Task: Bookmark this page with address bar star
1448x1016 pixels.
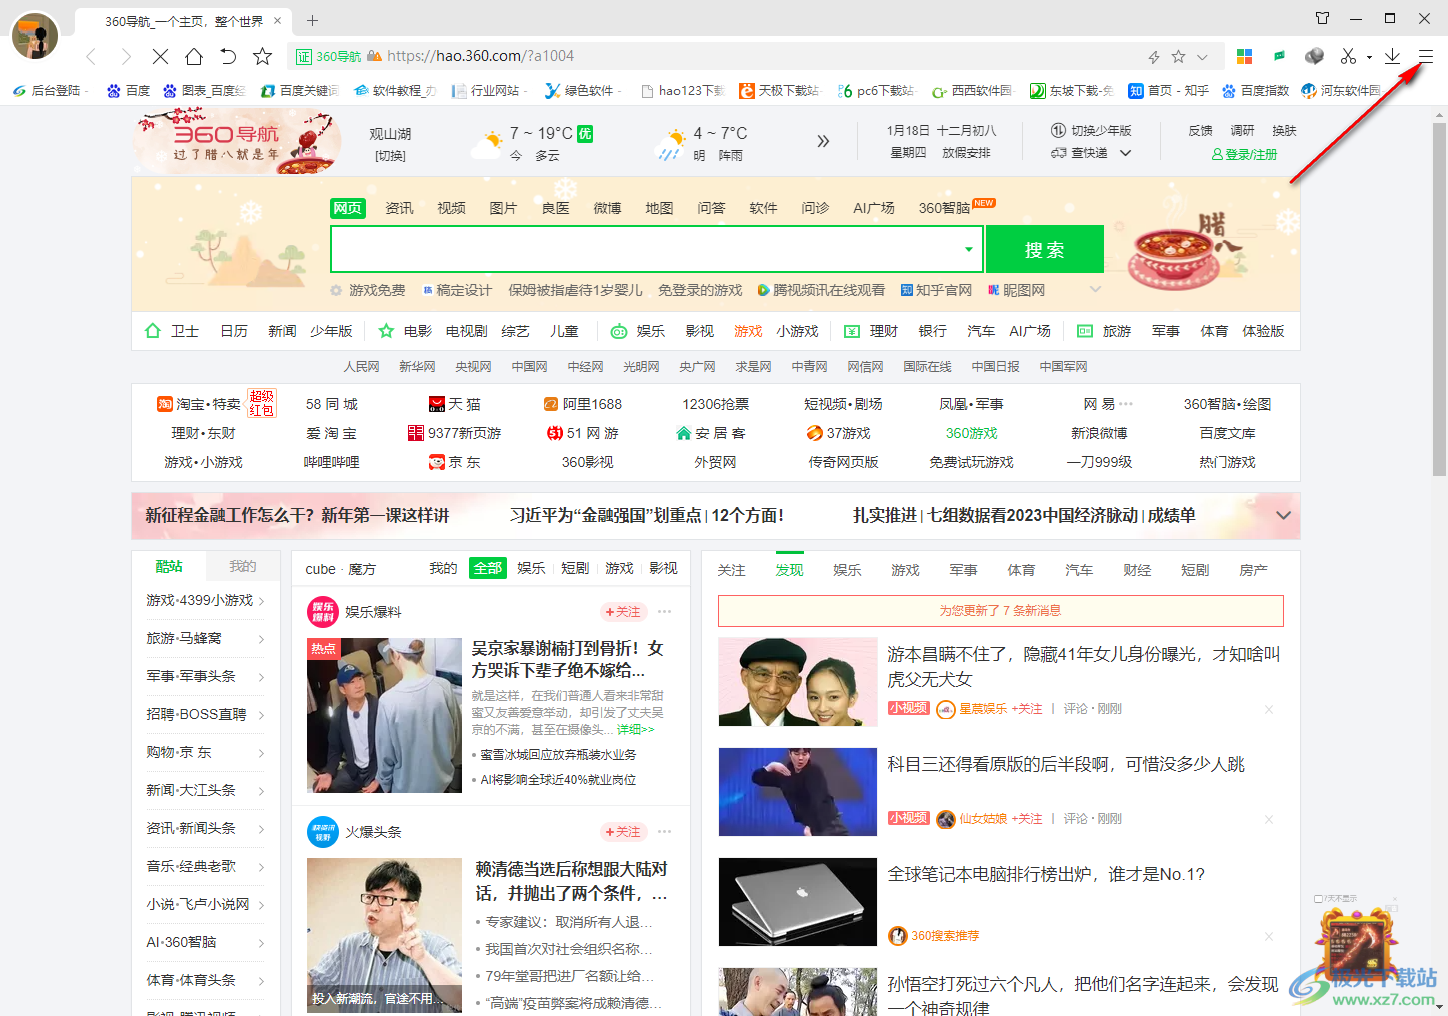Action: click(1178, 57)
